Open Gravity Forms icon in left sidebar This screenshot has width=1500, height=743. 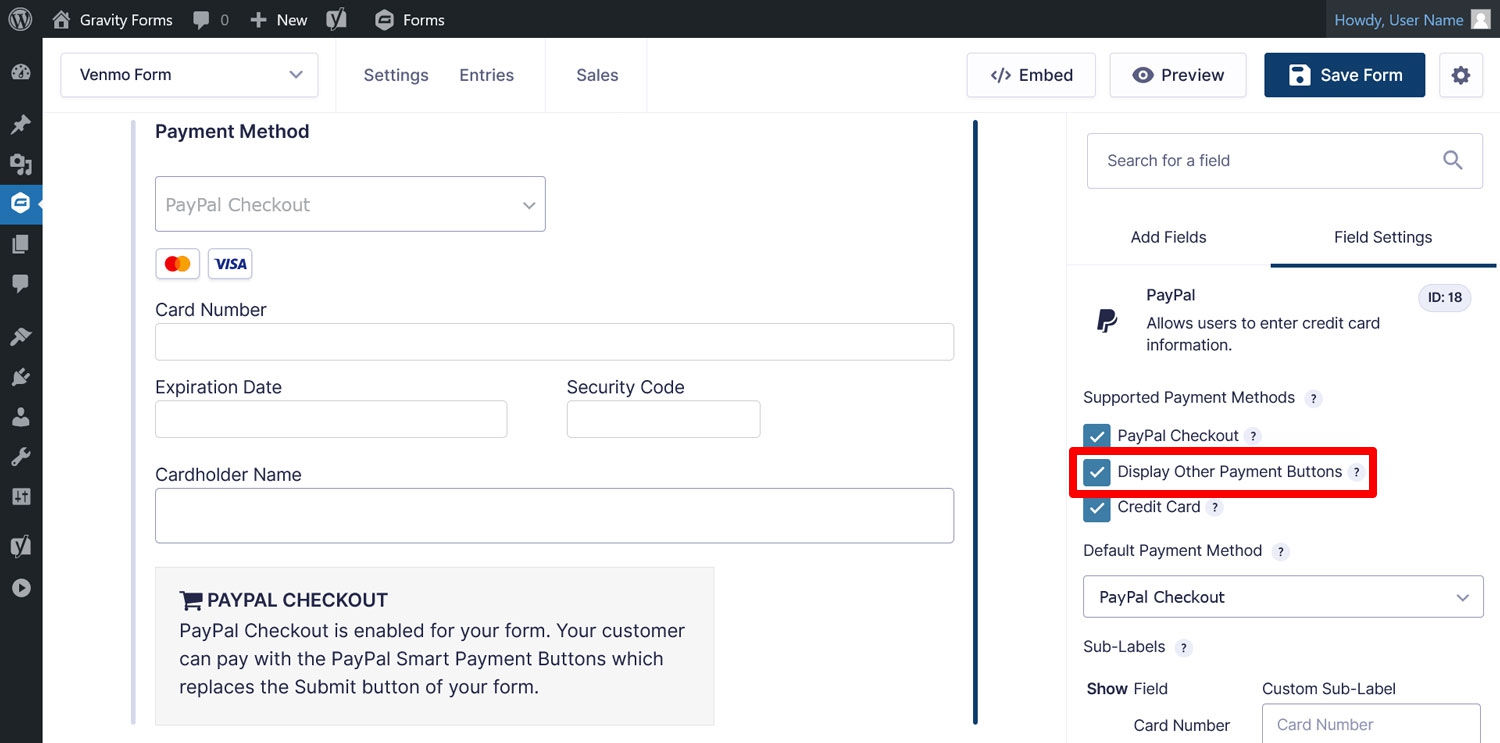(x=21, y=203)
